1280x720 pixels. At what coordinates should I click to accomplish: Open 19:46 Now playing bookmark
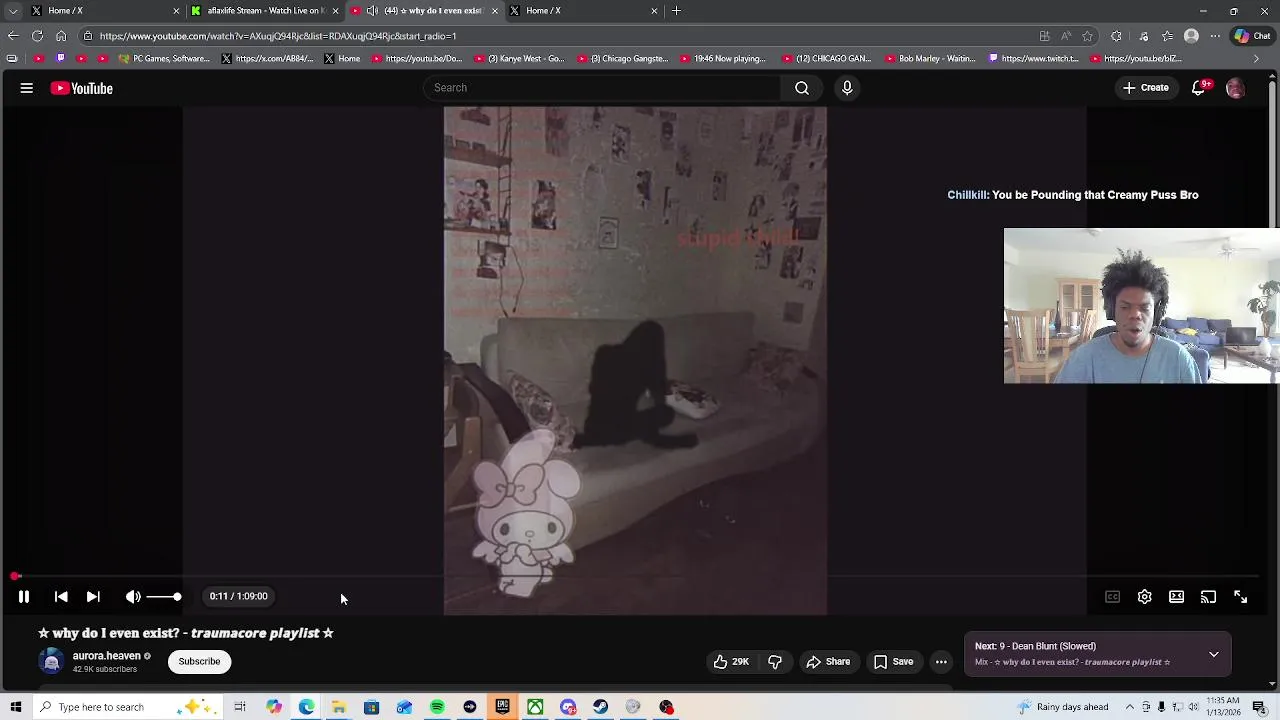724,59
